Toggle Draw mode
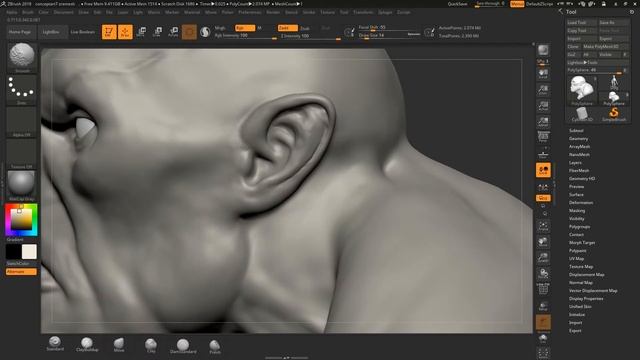Image resolution: width=640 pixels, height=360 pixels. click(x=125, y=32)
